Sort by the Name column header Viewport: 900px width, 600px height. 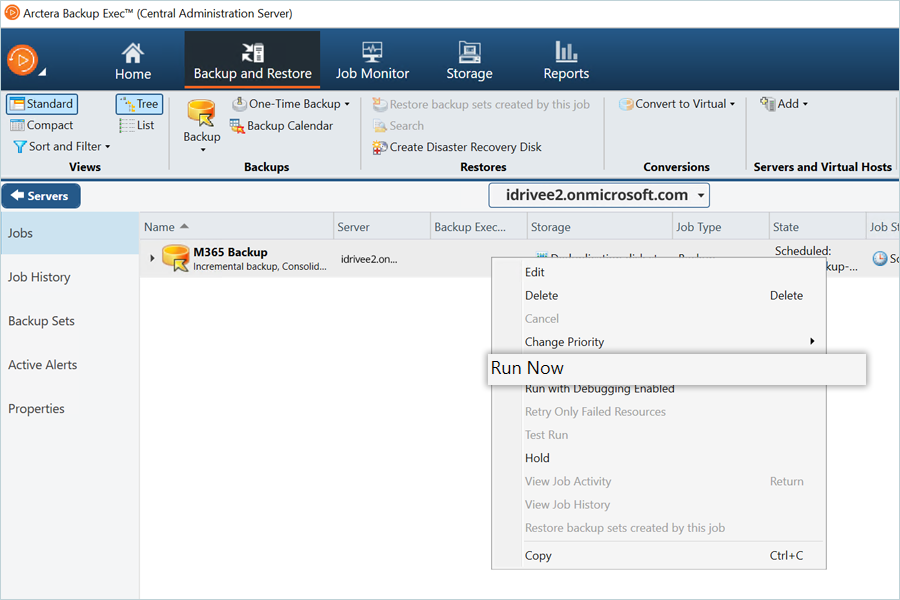[160, 227]
